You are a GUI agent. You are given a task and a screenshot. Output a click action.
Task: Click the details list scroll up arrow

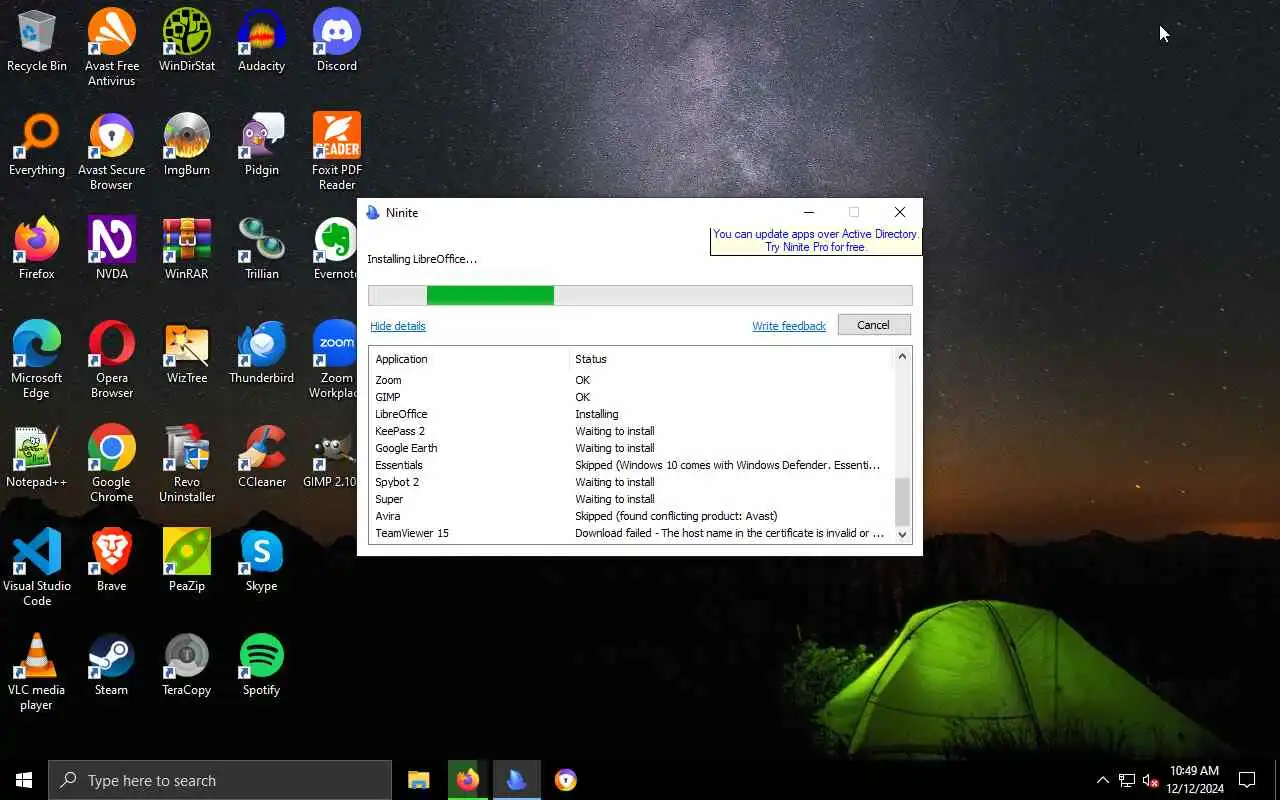pos(902,356)
